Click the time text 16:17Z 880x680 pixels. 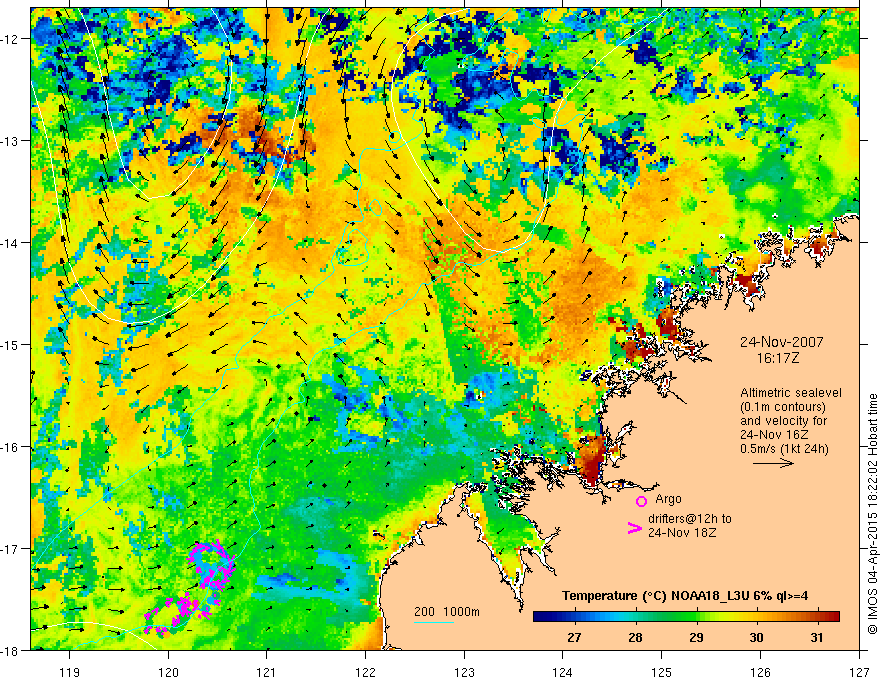click(777, 358)
